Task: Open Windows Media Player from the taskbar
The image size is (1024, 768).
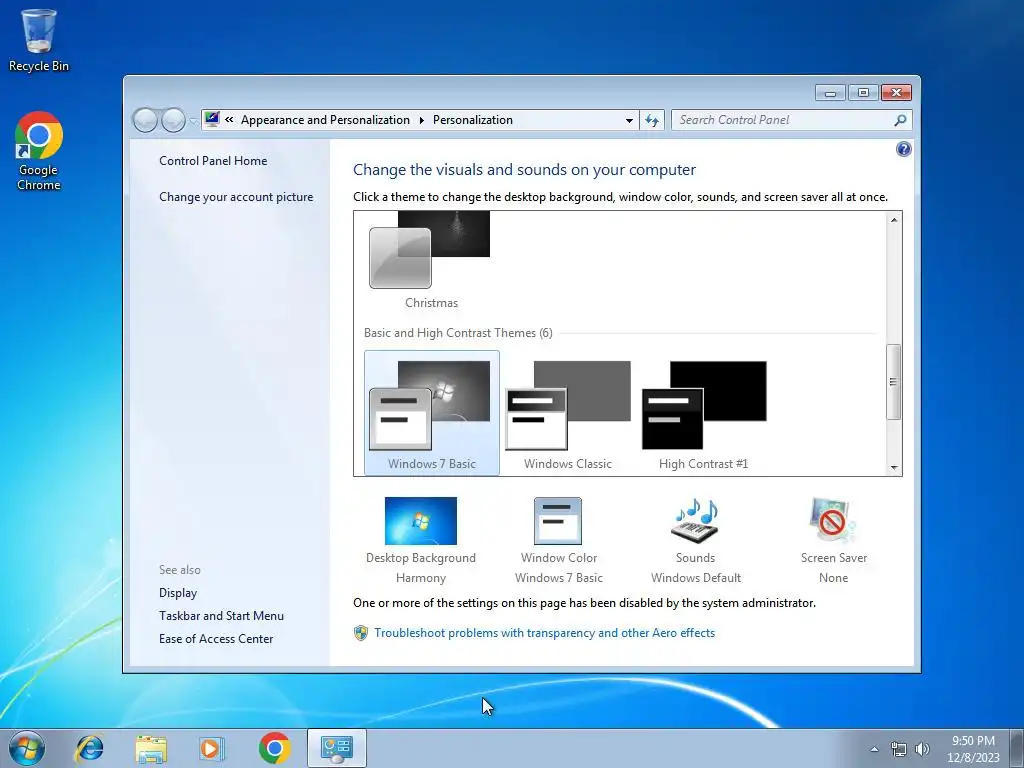Action: tap(211, 748)
